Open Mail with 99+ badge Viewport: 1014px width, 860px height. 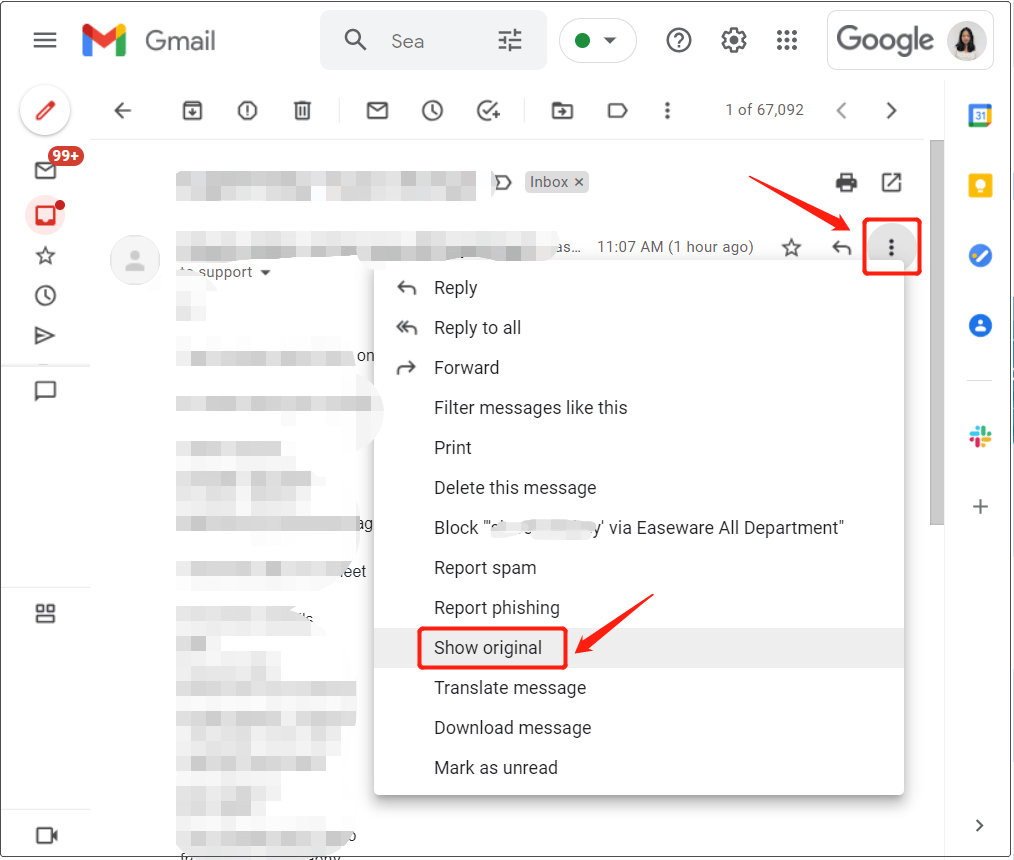(x=45, y=170)
